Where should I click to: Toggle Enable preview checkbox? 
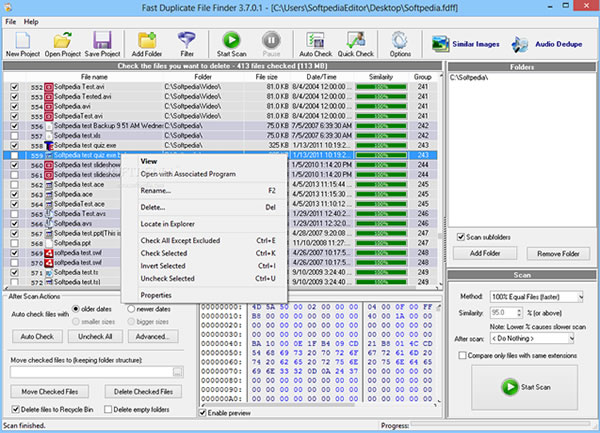click(203, 413)
